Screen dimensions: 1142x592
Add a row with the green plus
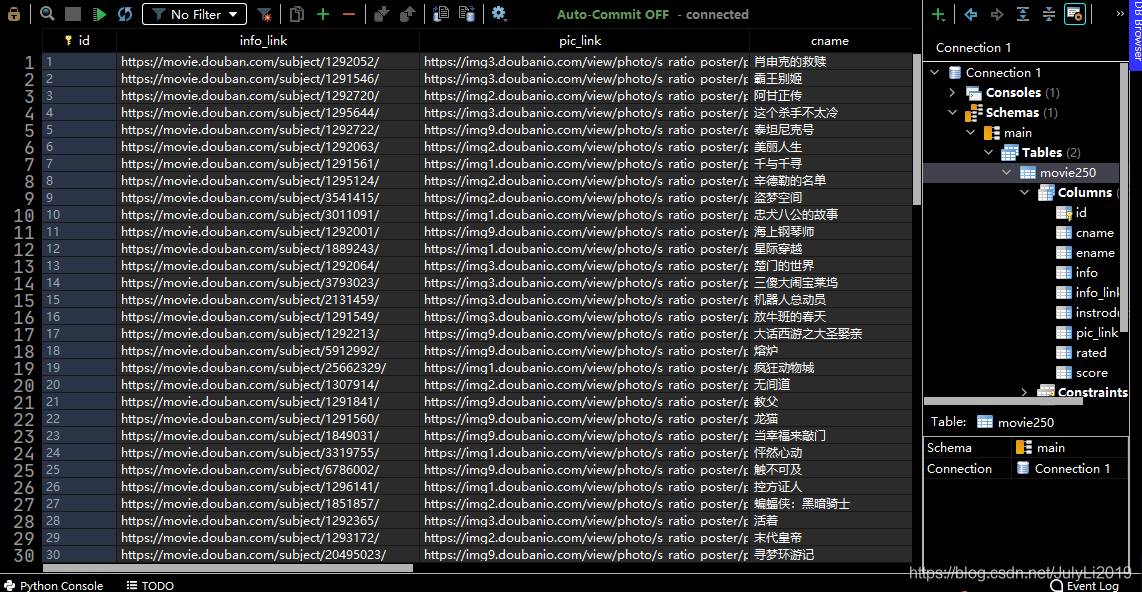(323, 14)
